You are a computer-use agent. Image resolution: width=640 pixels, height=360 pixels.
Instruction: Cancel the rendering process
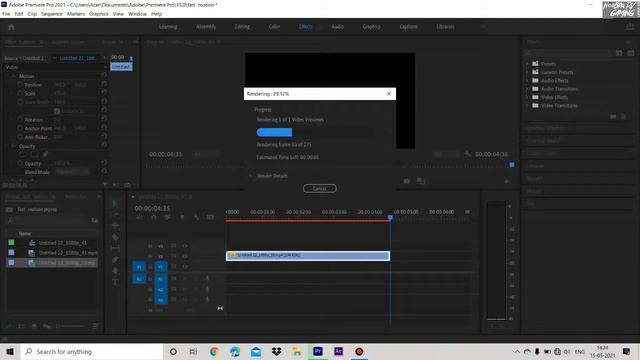(320, 188)
